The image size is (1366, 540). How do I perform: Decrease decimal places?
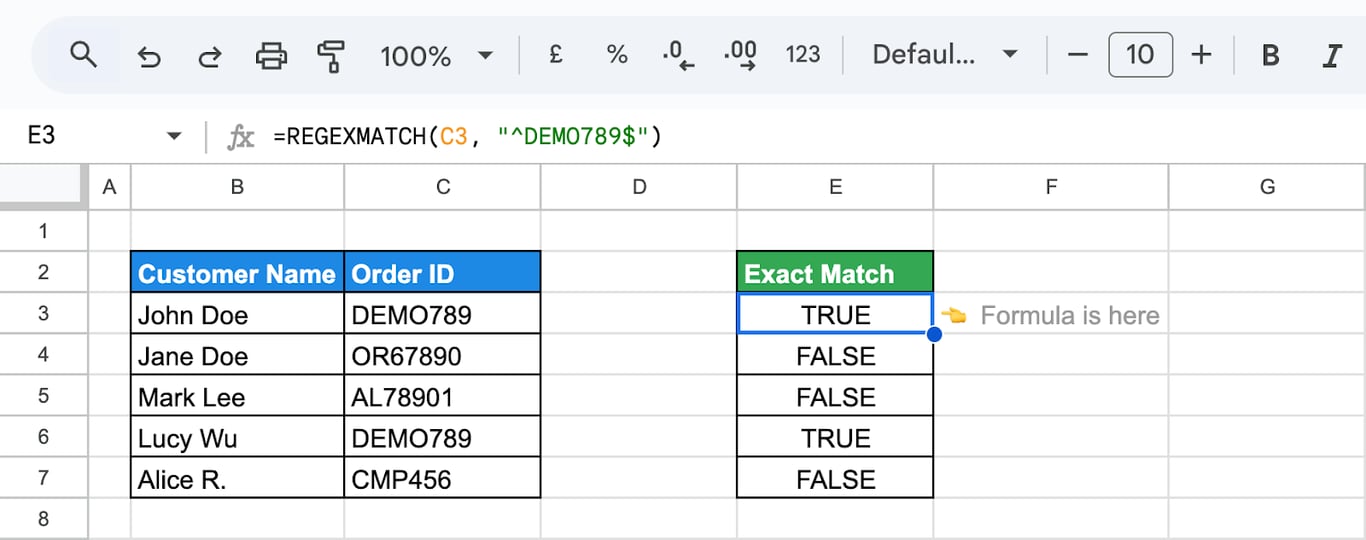[679, 55]
